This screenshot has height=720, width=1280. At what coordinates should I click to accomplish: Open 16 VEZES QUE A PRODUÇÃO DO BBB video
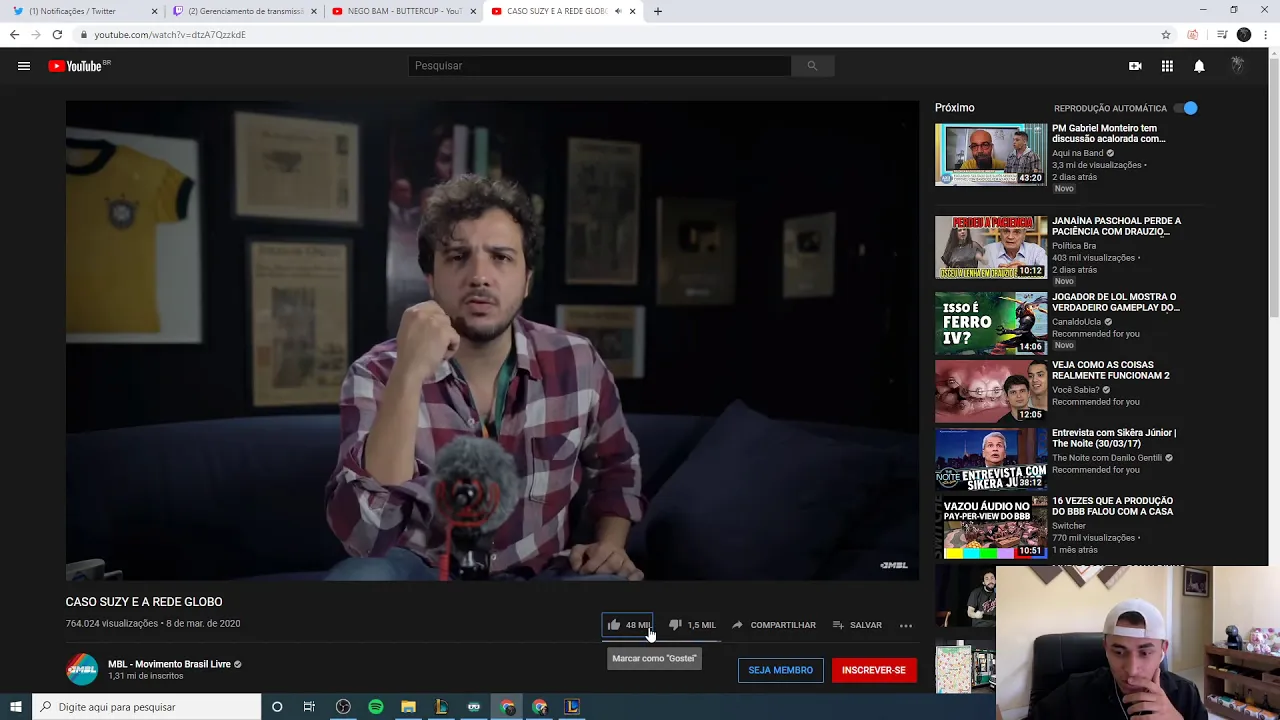point(1112,506)
